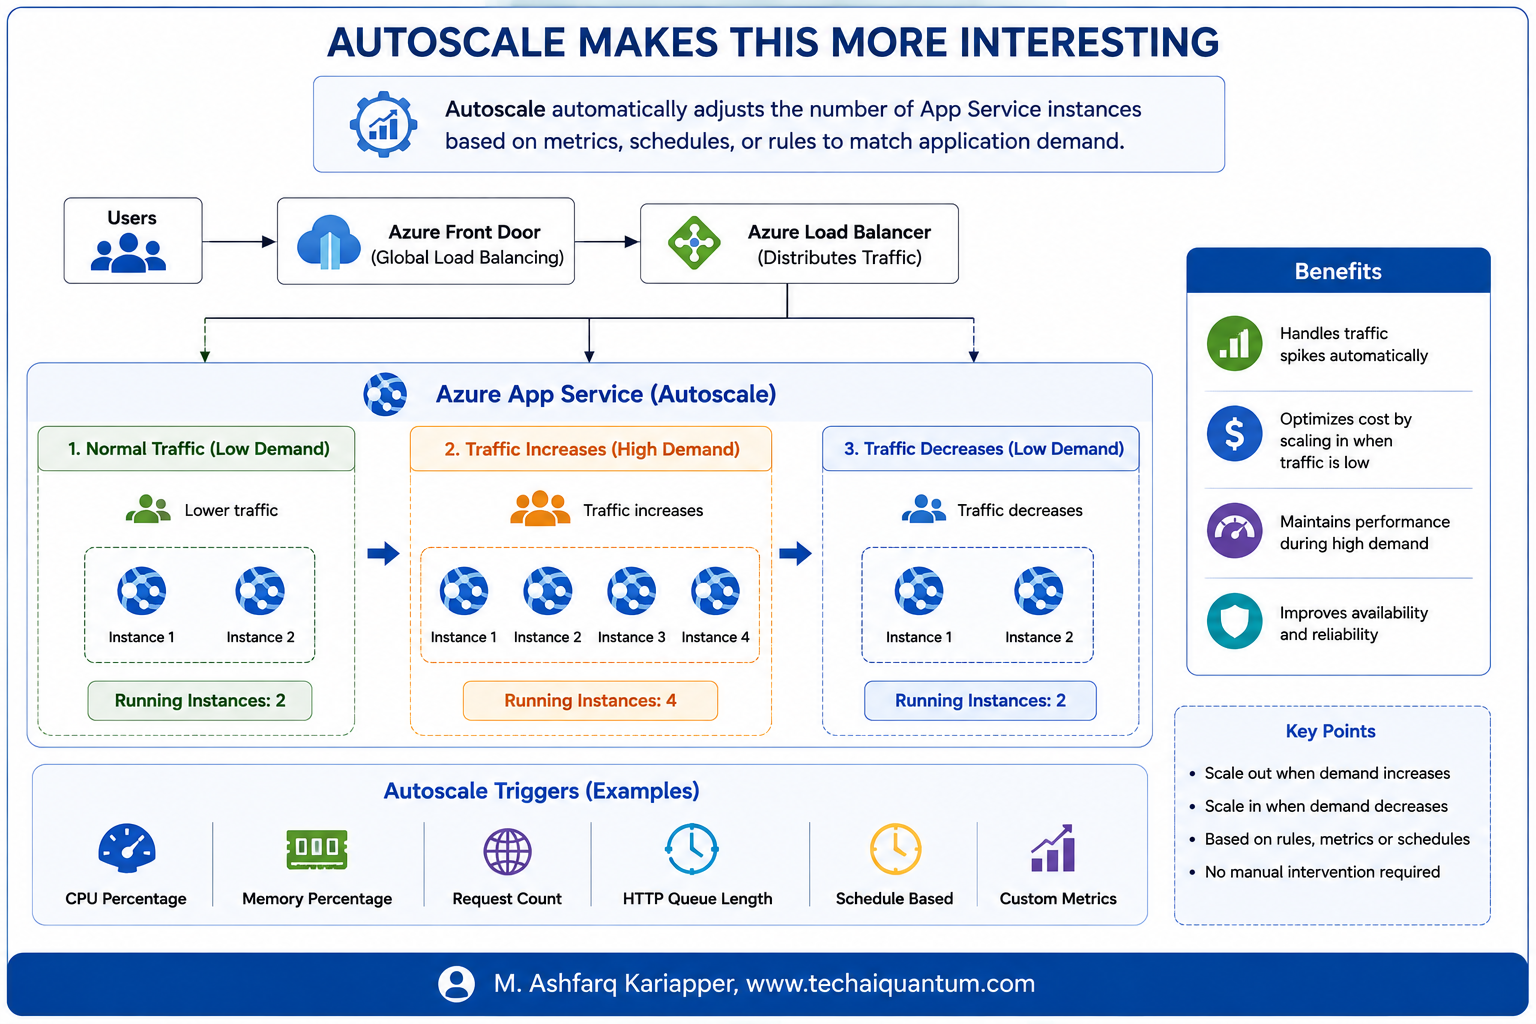The width and height of the screenshot is (1536, 1024).
Task: Click the author profile avatar icon
Action: coord(457,984)
